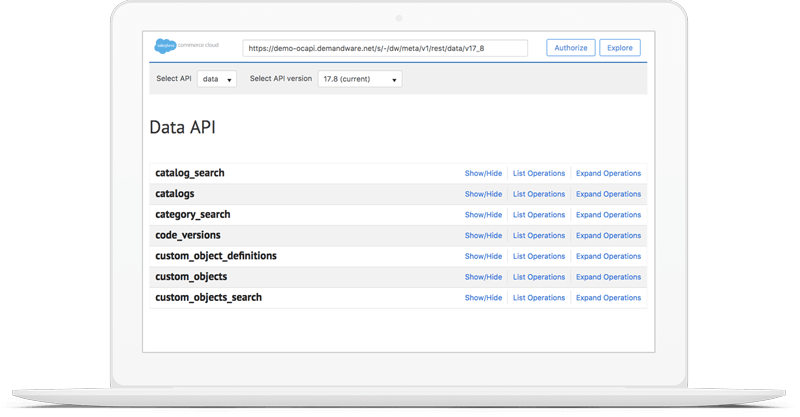The height and width of the screenshot is (417, 800).
Task: Select the custom_objects_search resource heading
Action: (209, 298)
